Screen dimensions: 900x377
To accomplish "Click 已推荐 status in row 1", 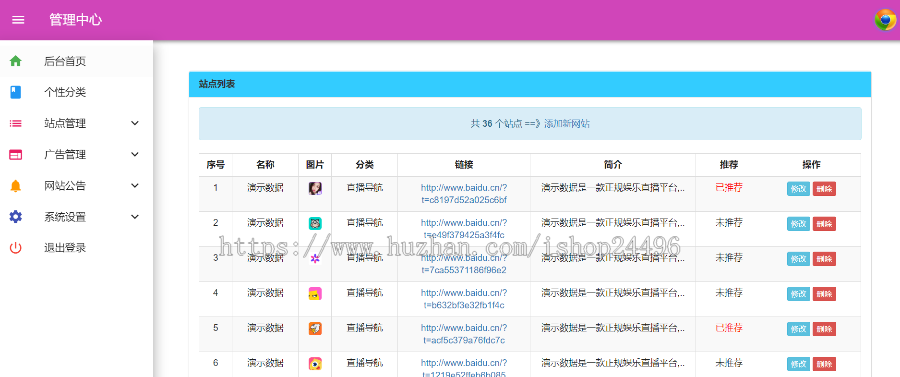I will [728, 187].
